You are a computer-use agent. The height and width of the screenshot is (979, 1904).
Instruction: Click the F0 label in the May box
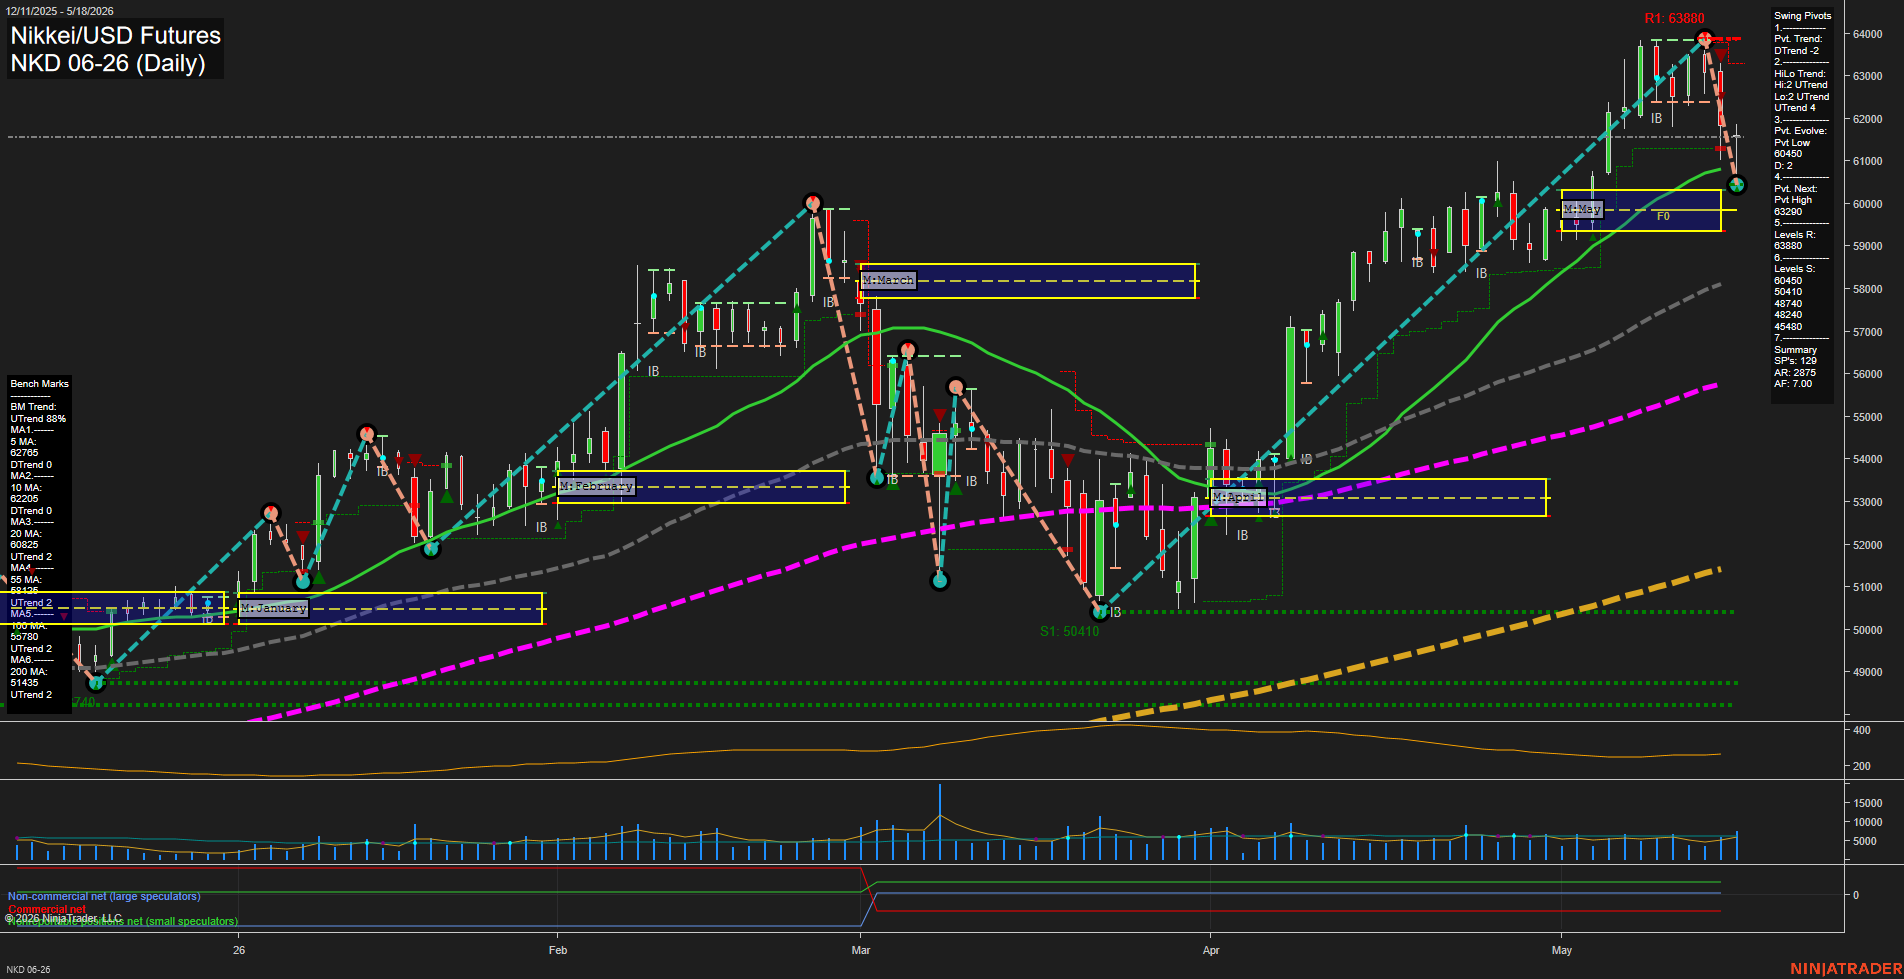[x=1663, y=216]
